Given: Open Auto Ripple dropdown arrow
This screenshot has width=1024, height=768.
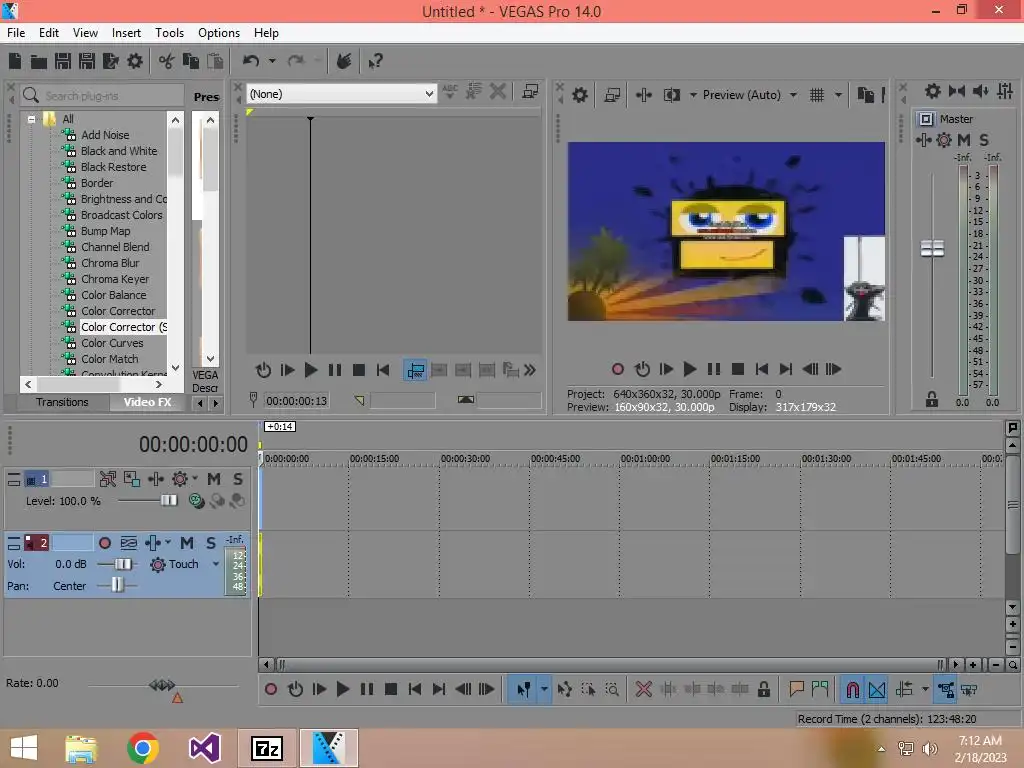Looking at the screenshot, I should pos(925,689).
